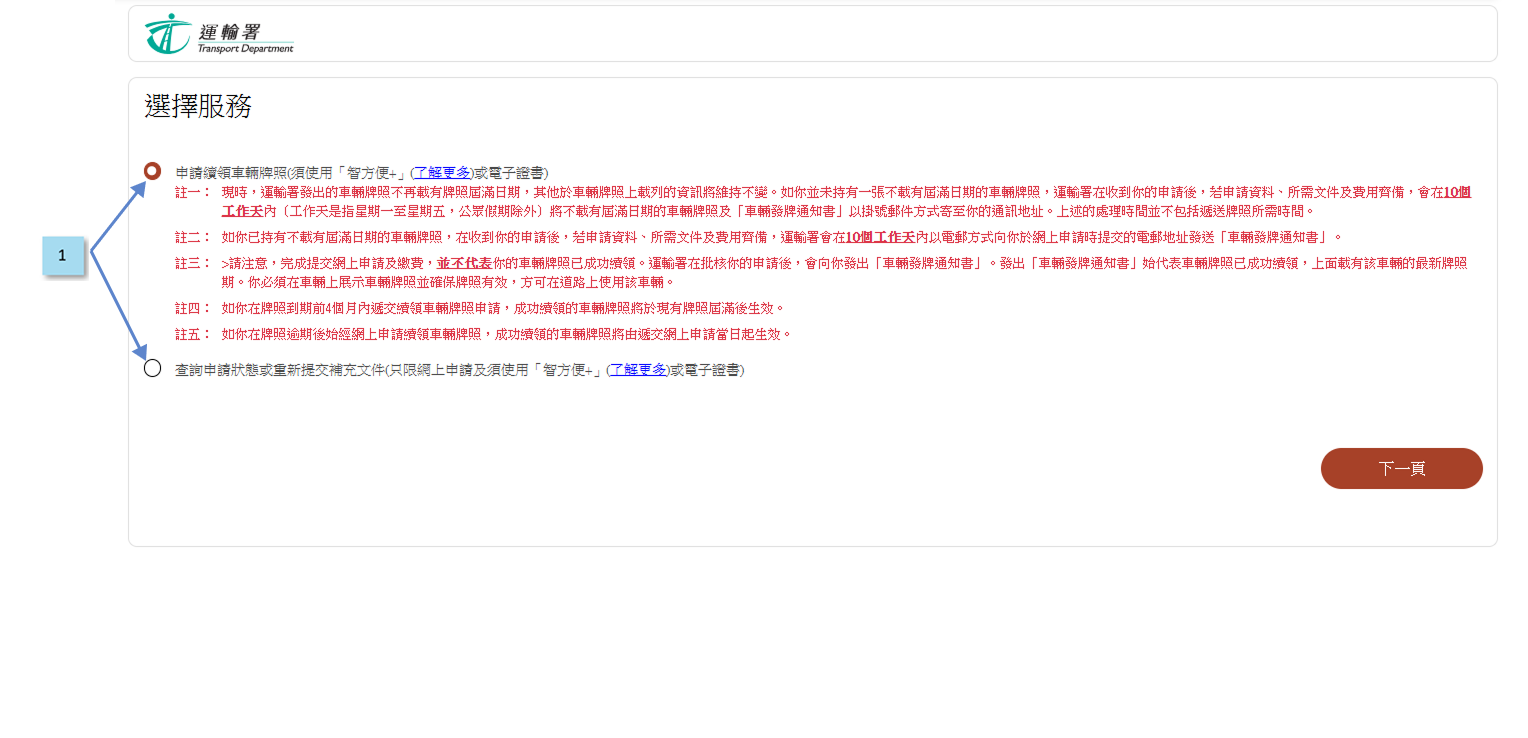Open 了解更多 link in the enquiry status option
This screenshot has width=1528, height=738.
click(x=638, y=370)
